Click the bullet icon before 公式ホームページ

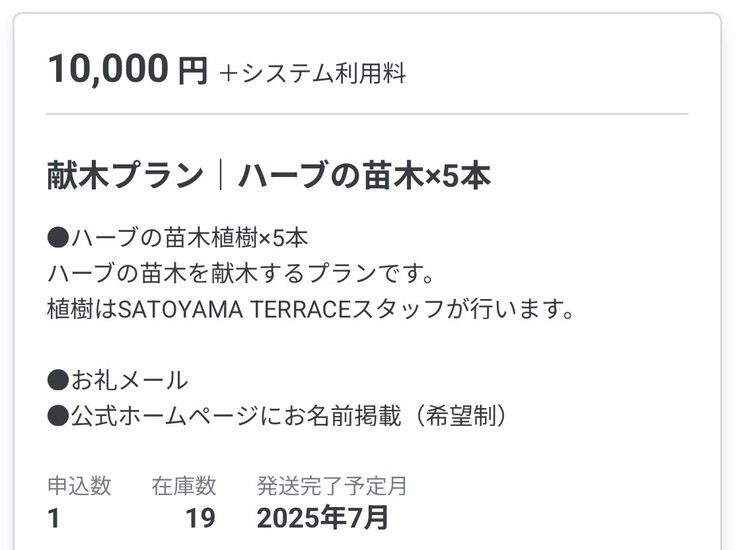pos(58,416)
